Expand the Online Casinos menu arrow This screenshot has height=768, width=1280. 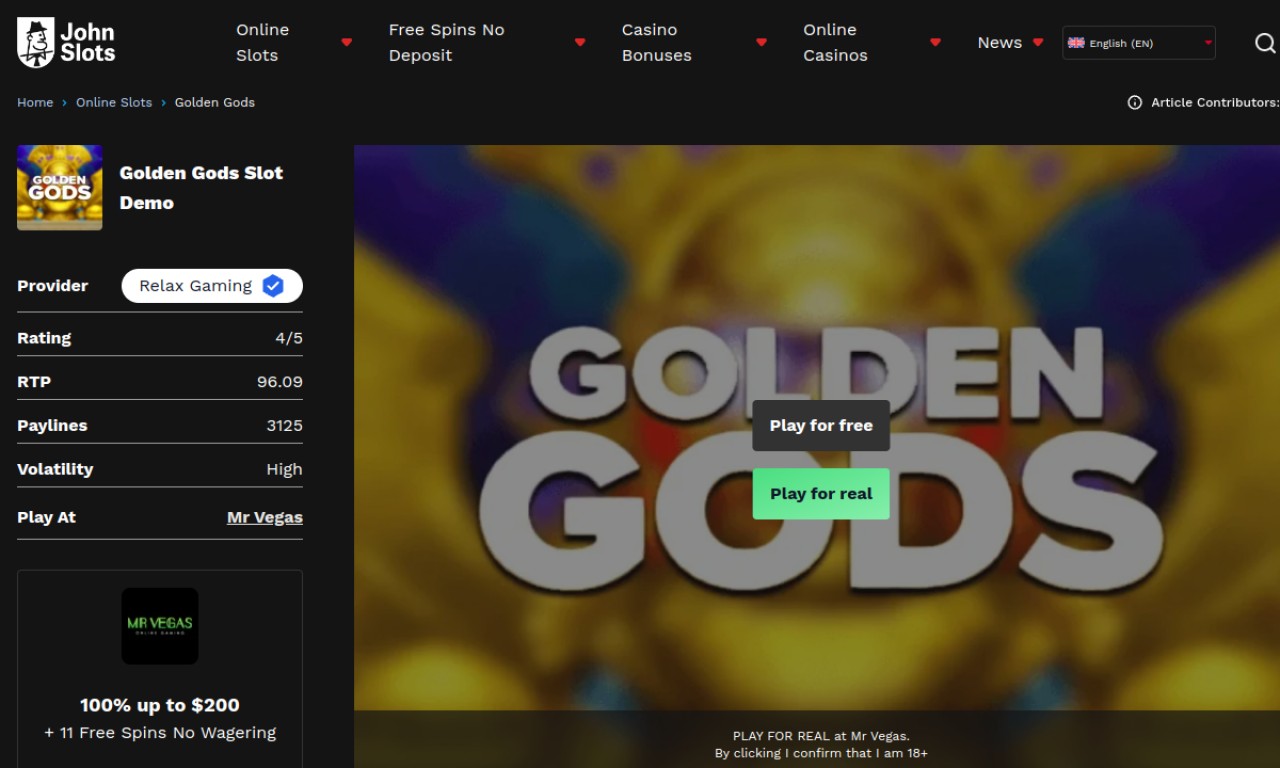pos(935,43)
